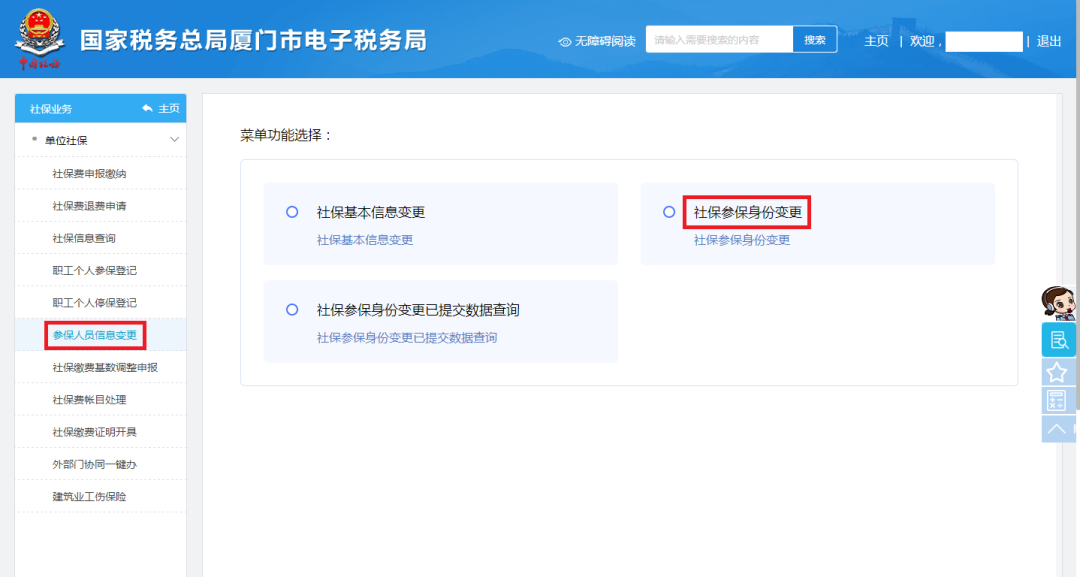Click the eye icon for 无障碍阅读
1080x577 pixels.
click(565, 42)
